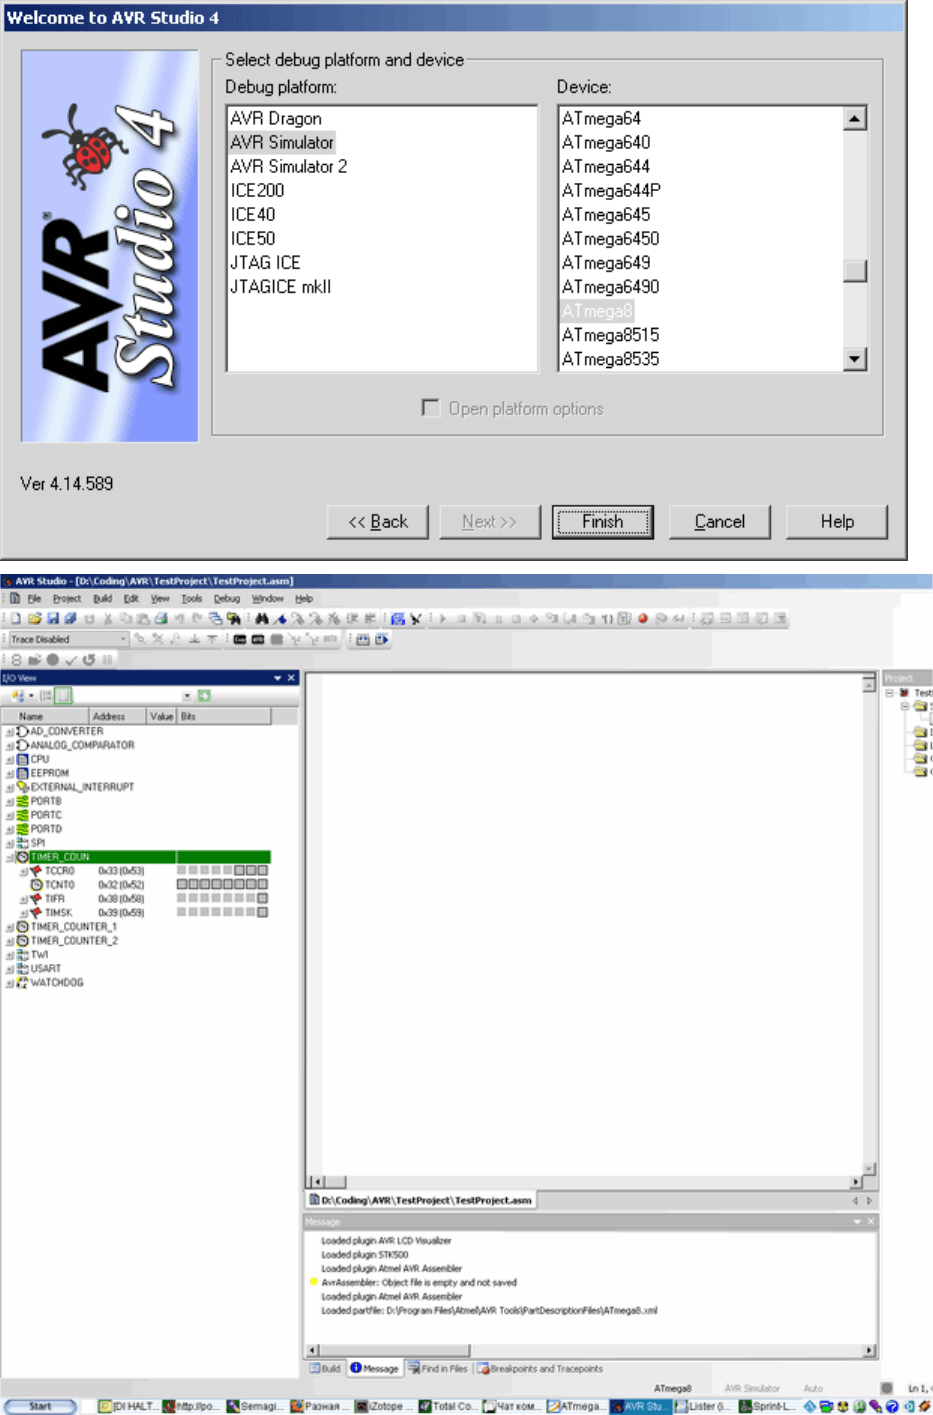
Task: Select JTAGICE mkII debug platform
Action: pyautogui.click(x=281, y=287)
